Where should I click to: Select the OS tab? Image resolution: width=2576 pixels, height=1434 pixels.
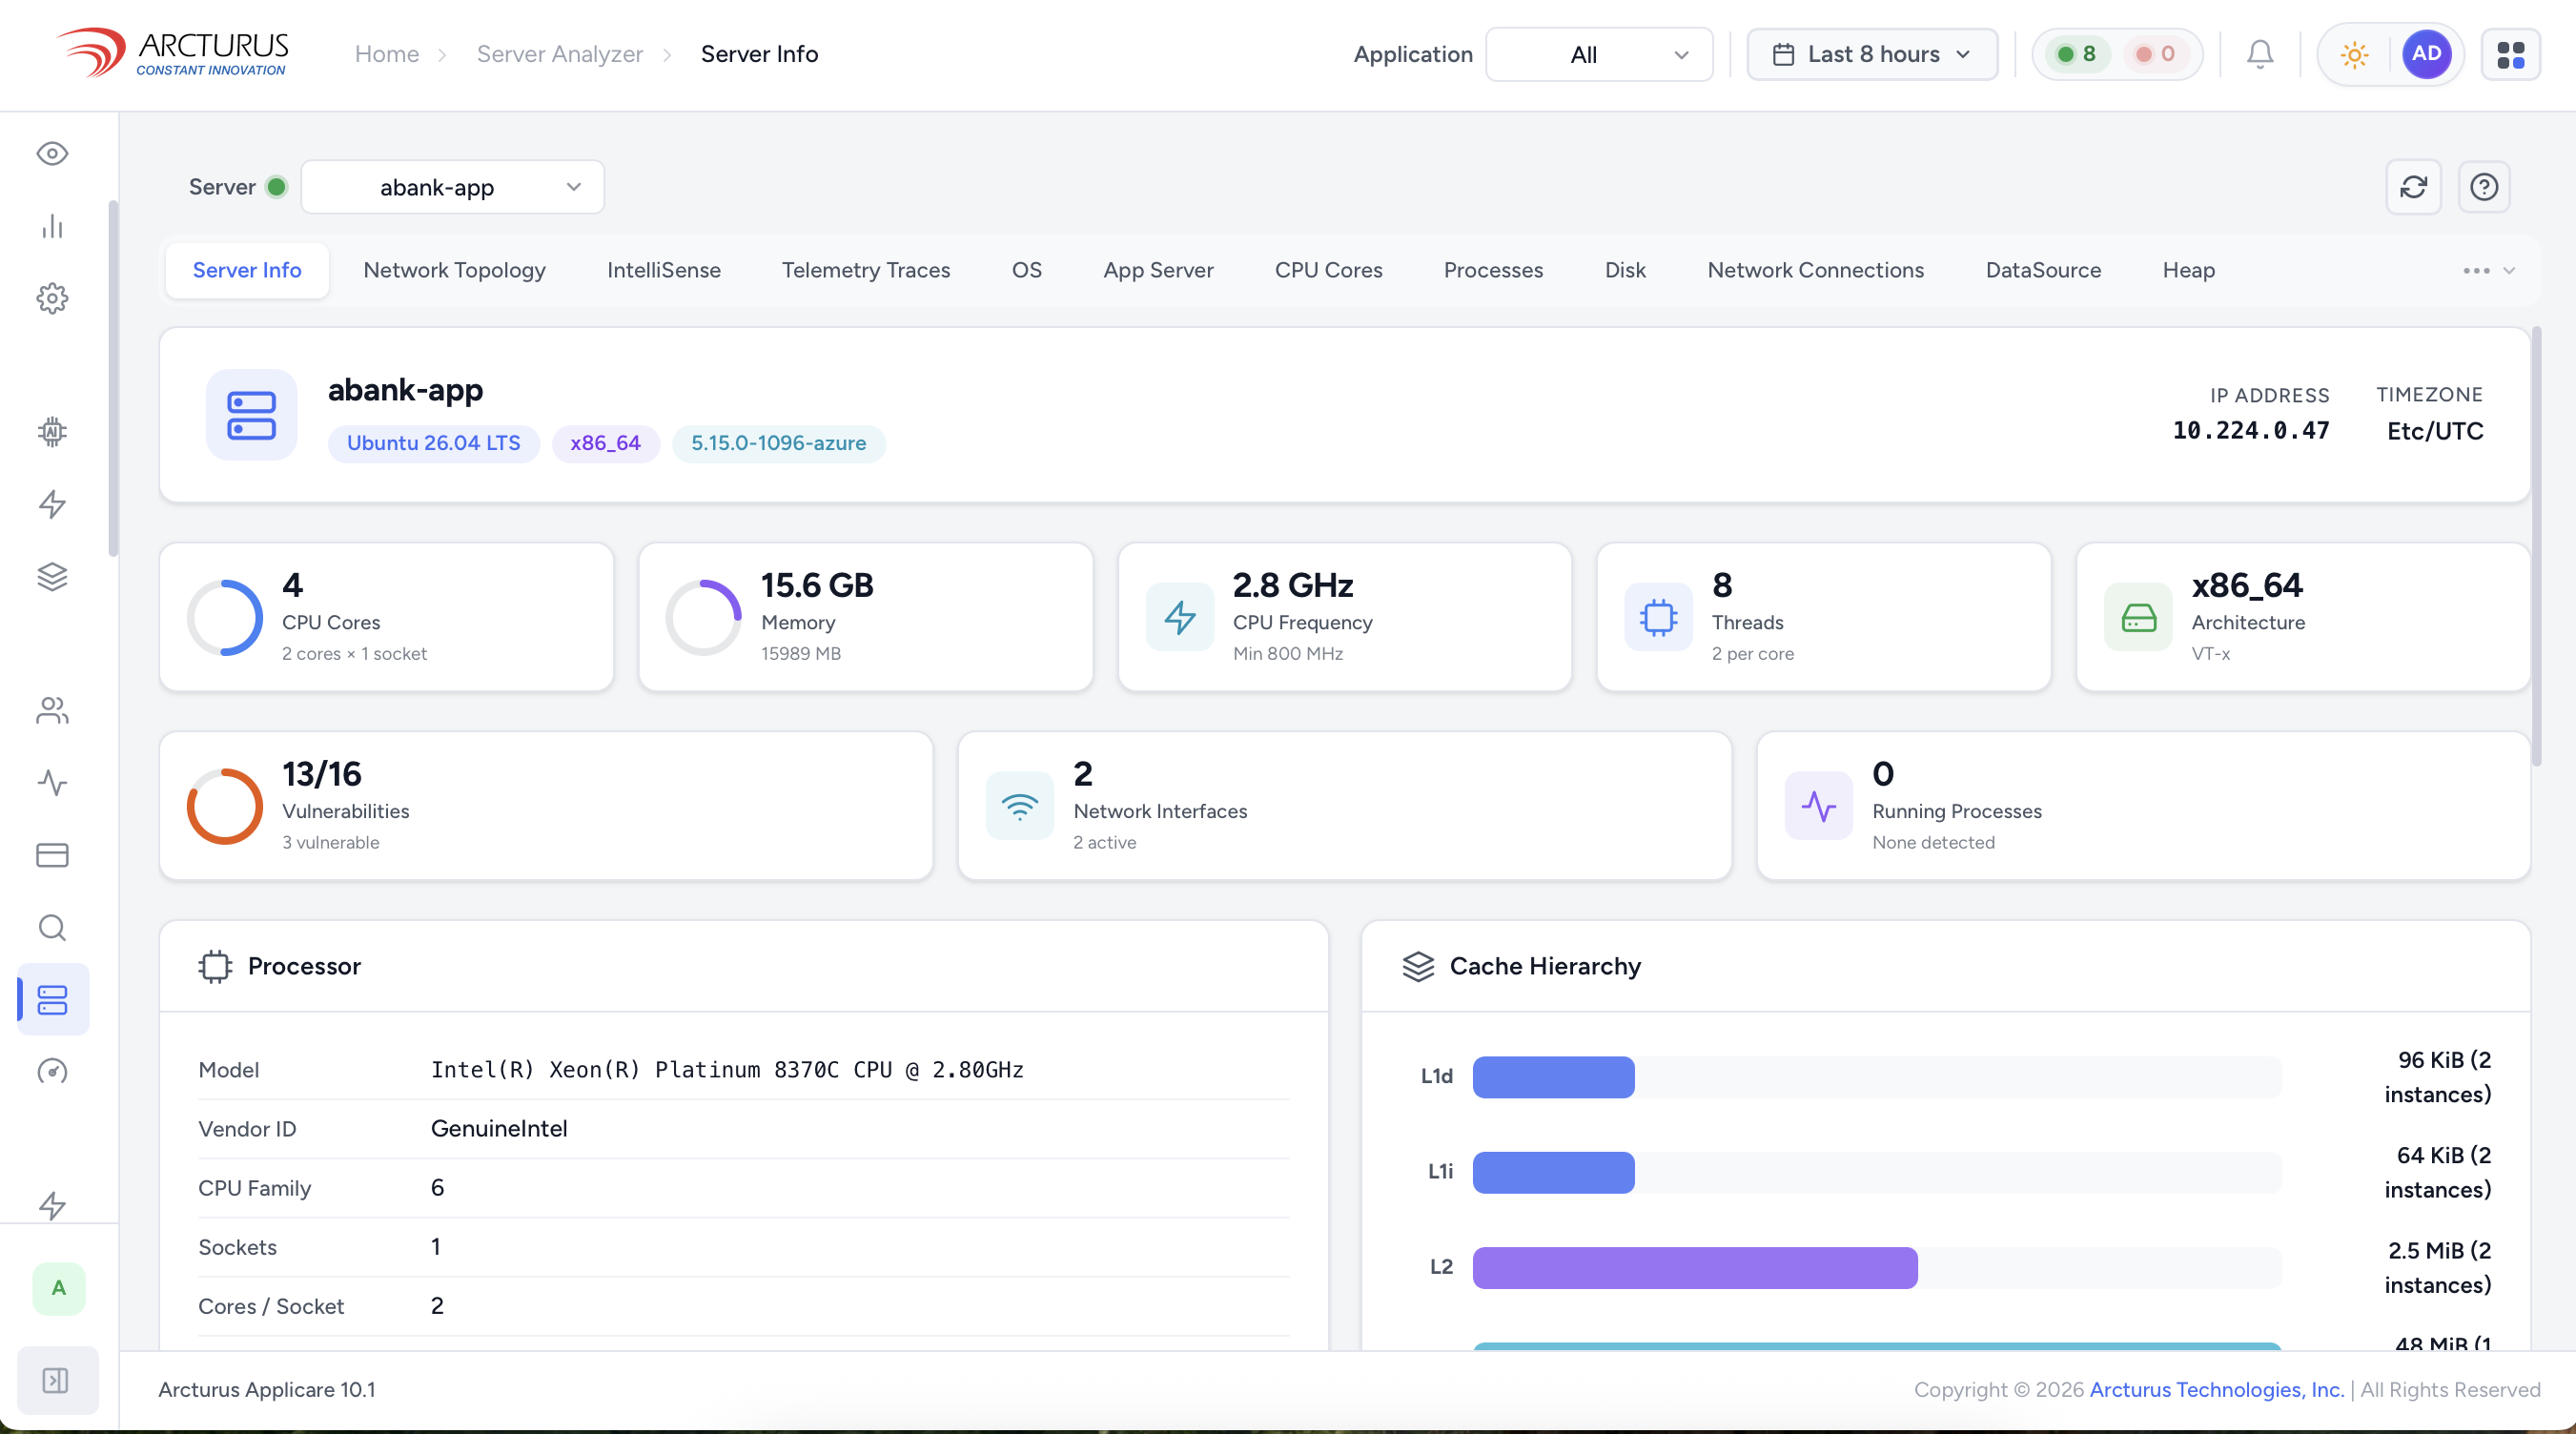click(x=1027, y=270)
